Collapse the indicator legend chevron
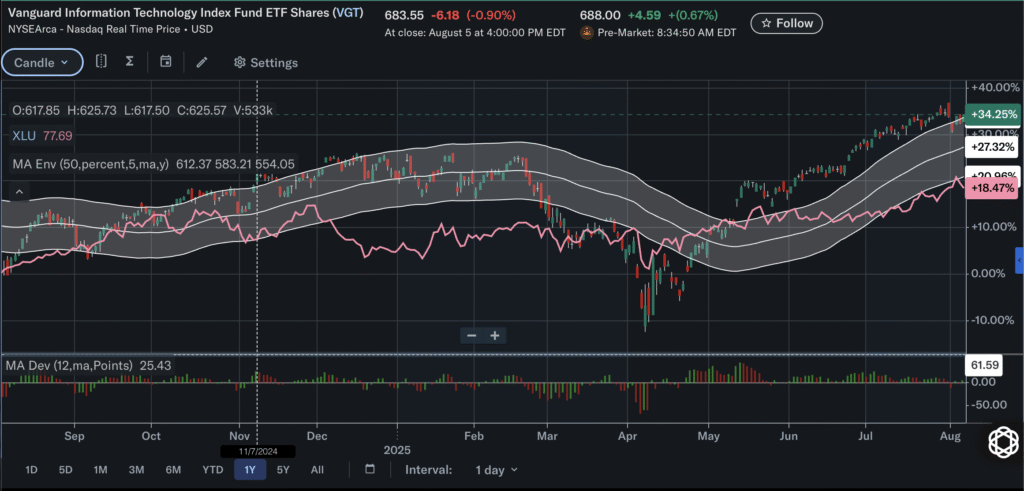 (20, 191)
